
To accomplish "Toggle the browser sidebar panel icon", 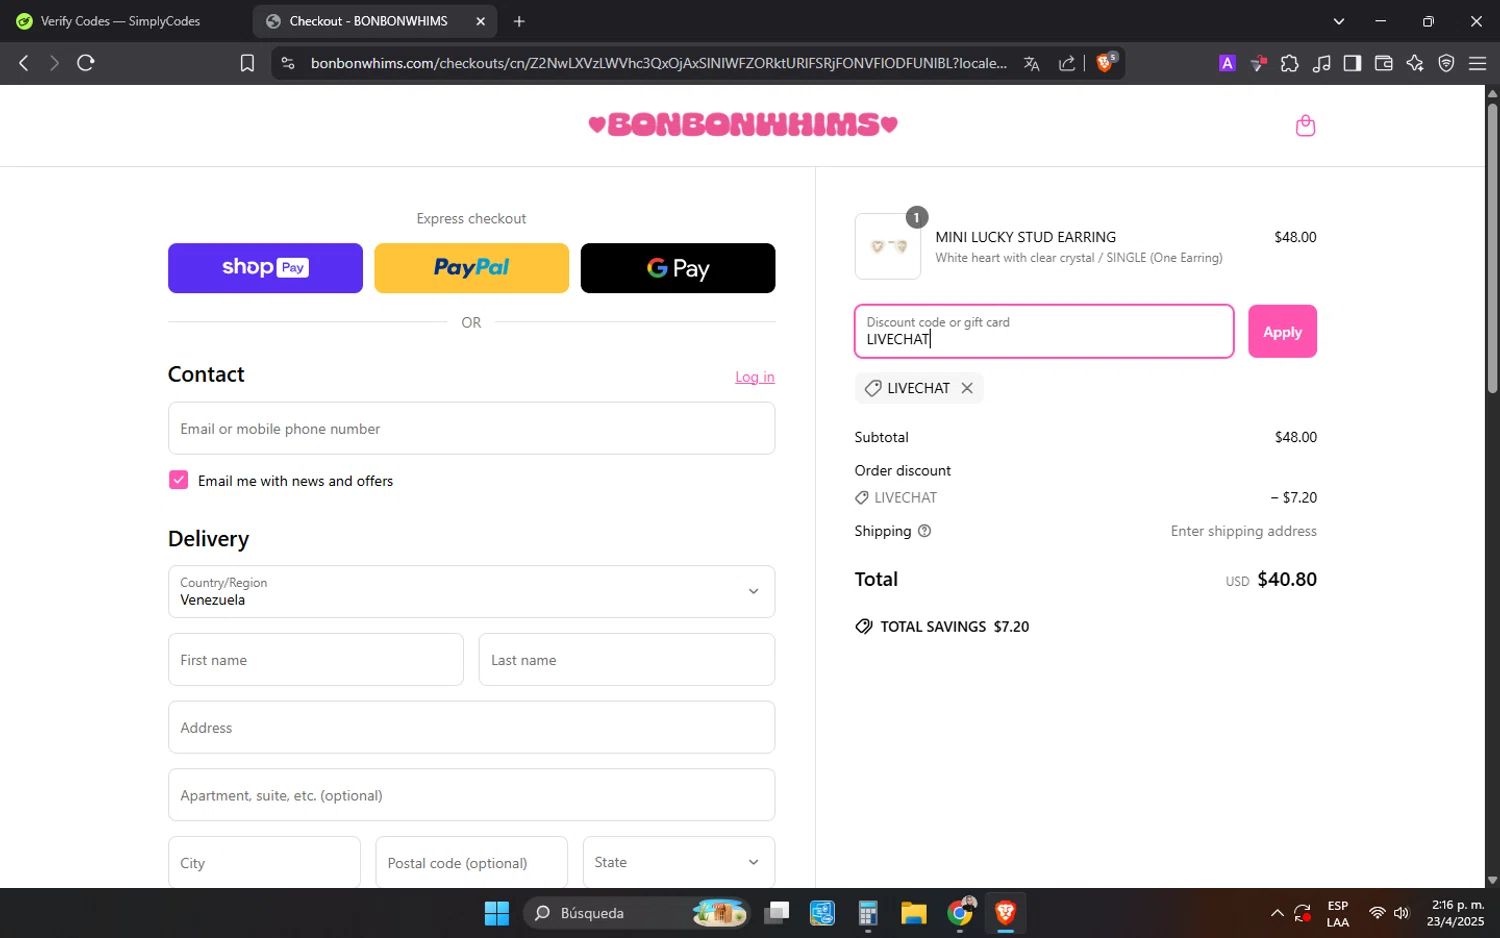I will click(x=1352, y=63).
